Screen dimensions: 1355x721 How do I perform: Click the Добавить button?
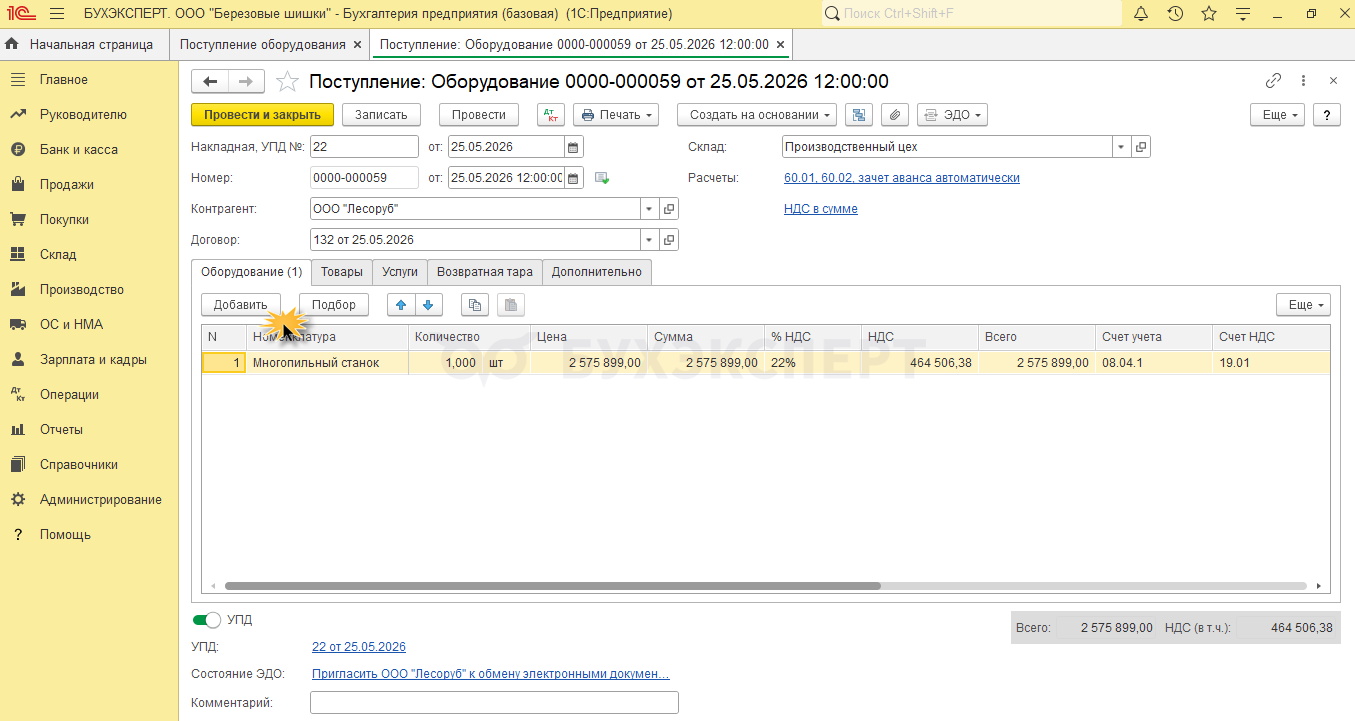[241, 305]
